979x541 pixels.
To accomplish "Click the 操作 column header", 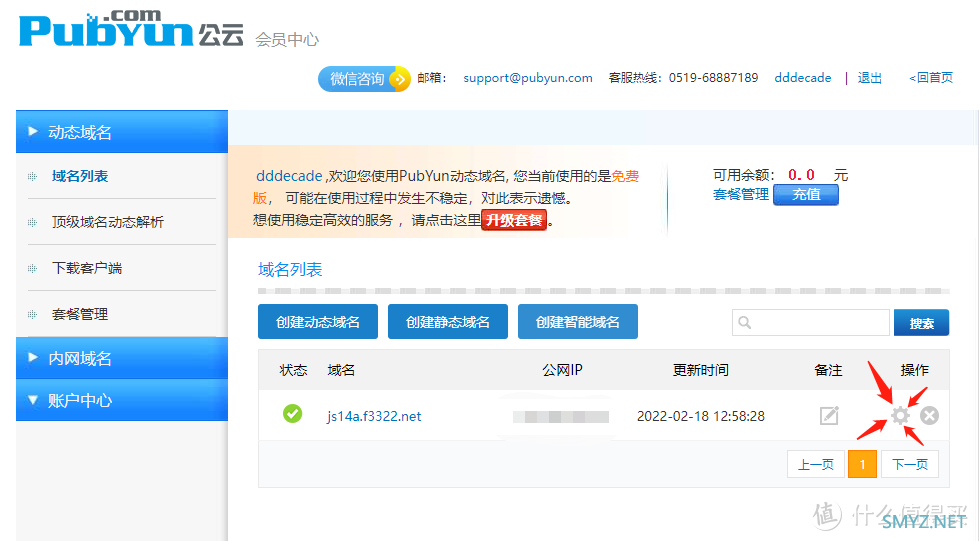I will tap(914, 370).
